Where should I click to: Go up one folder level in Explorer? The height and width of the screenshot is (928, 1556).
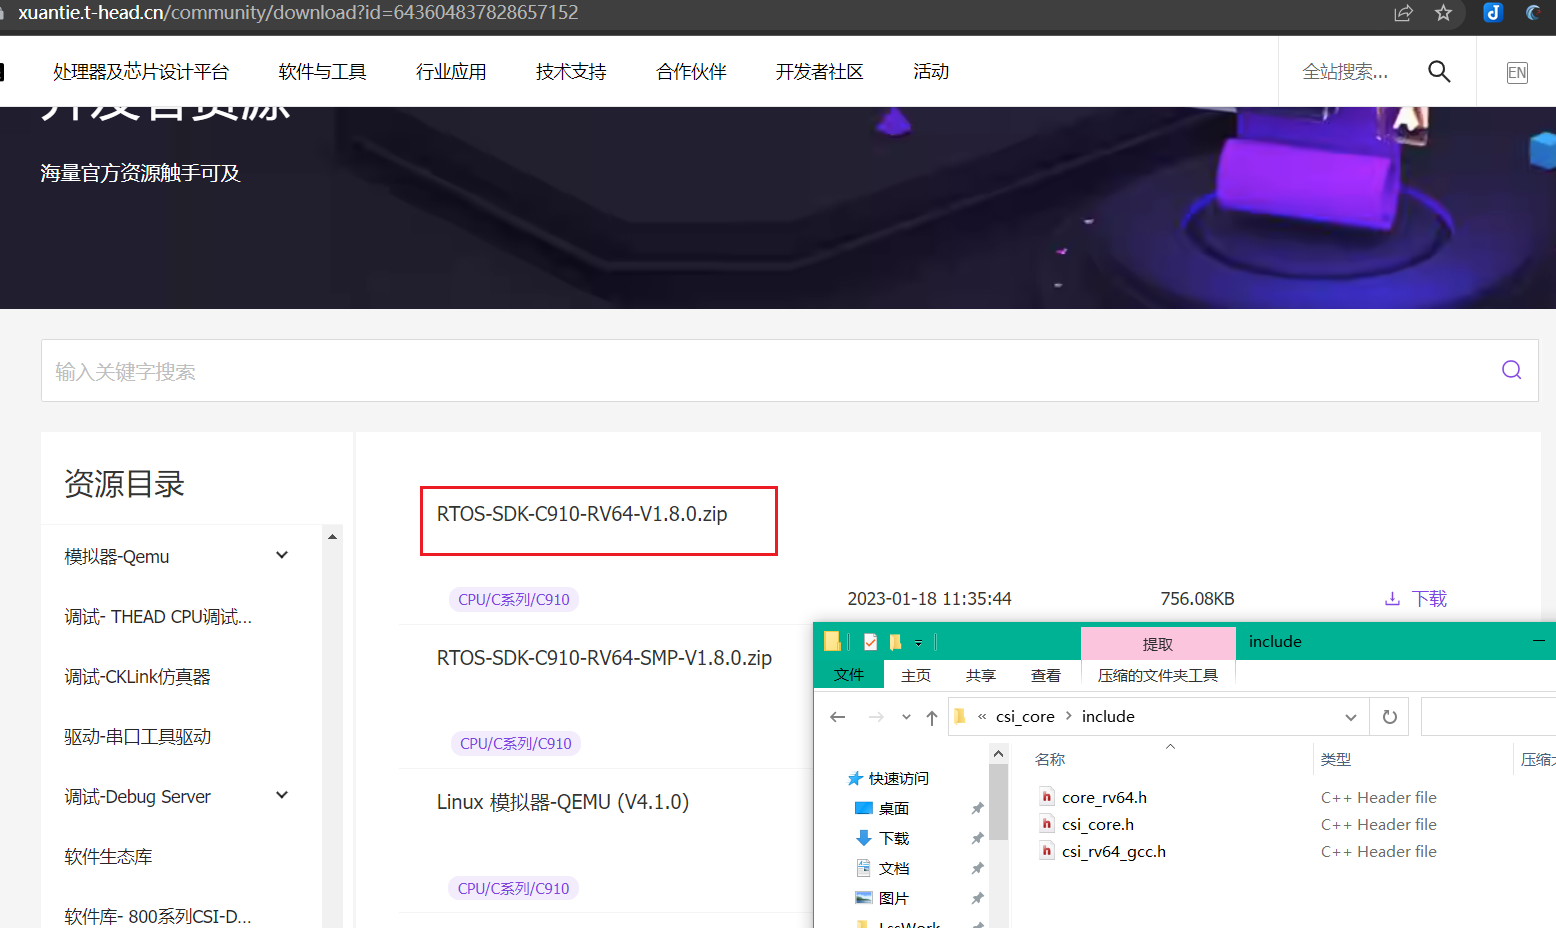pos(932,717)
